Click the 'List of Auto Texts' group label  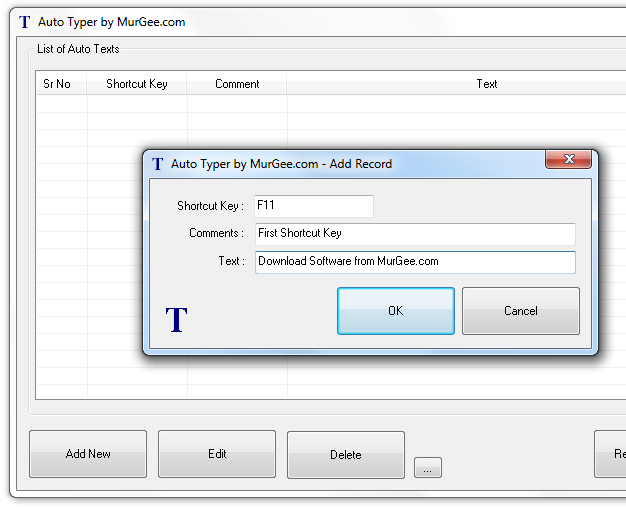78,49
